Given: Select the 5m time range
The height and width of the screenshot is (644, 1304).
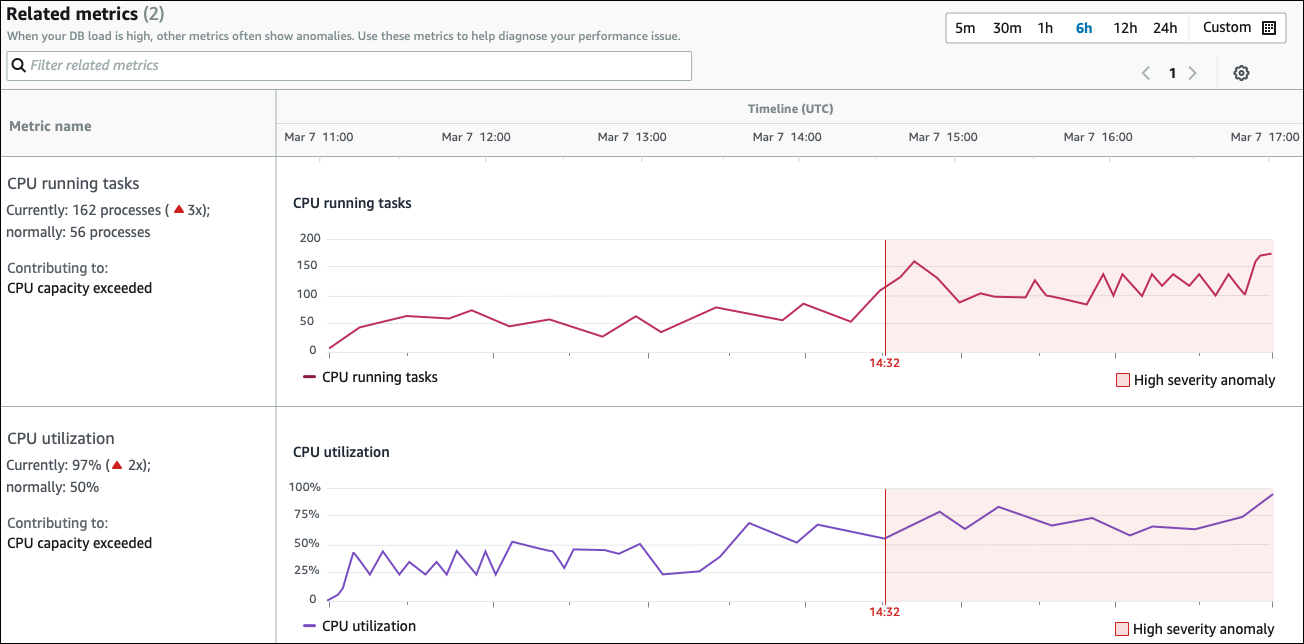Looking at the screenshot, I should click(x=965, y=28).
